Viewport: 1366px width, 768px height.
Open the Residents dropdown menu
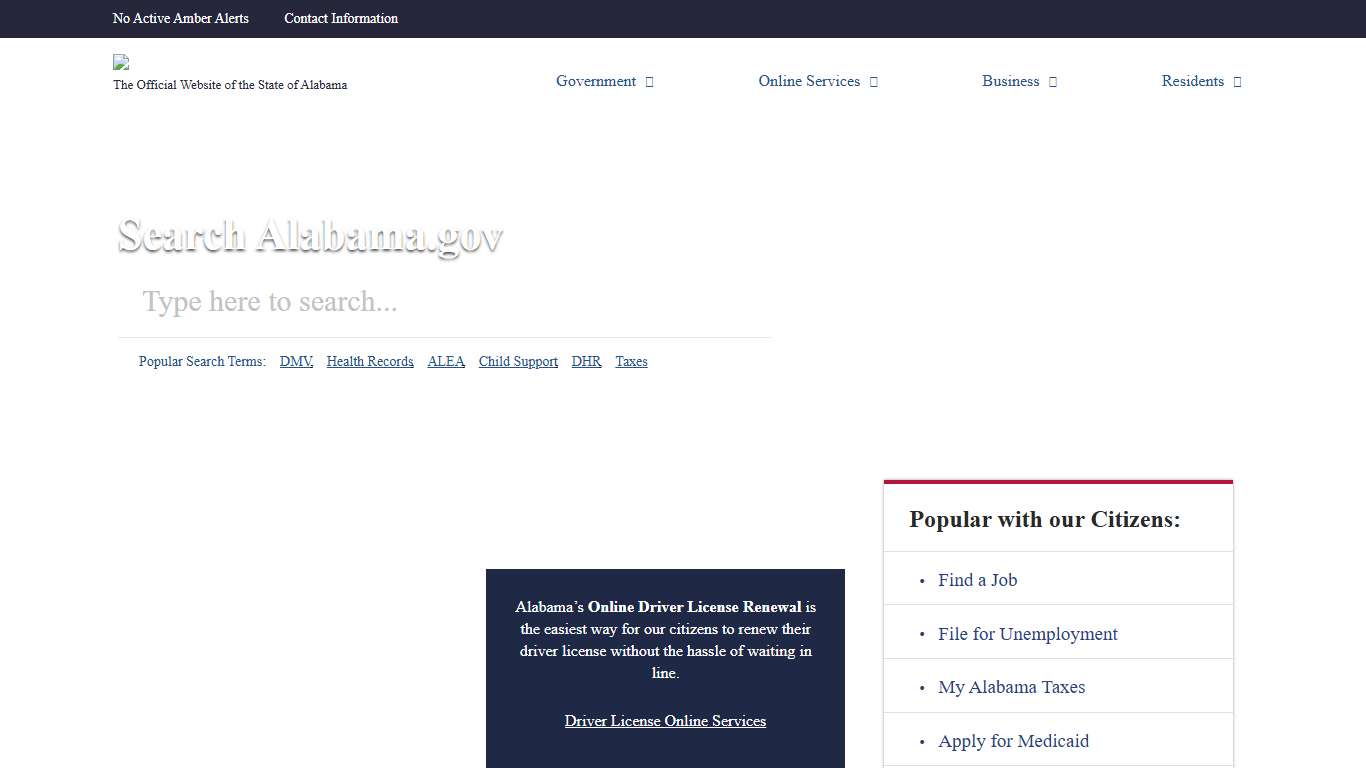point(1192,81)
